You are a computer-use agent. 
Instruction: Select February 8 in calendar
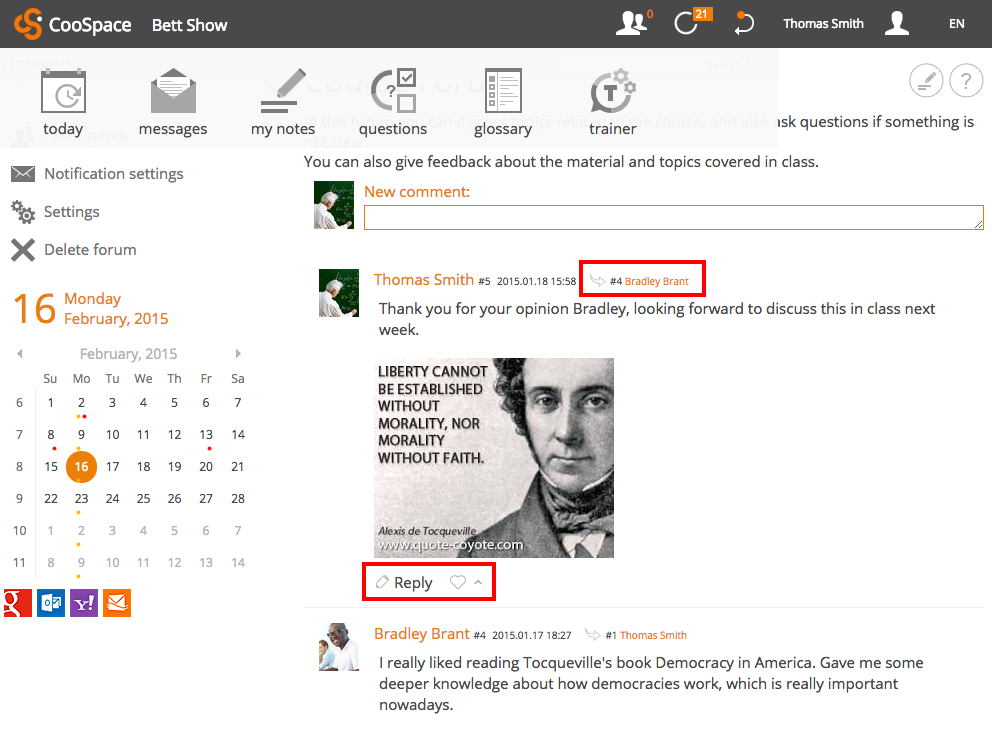point(51,435)
